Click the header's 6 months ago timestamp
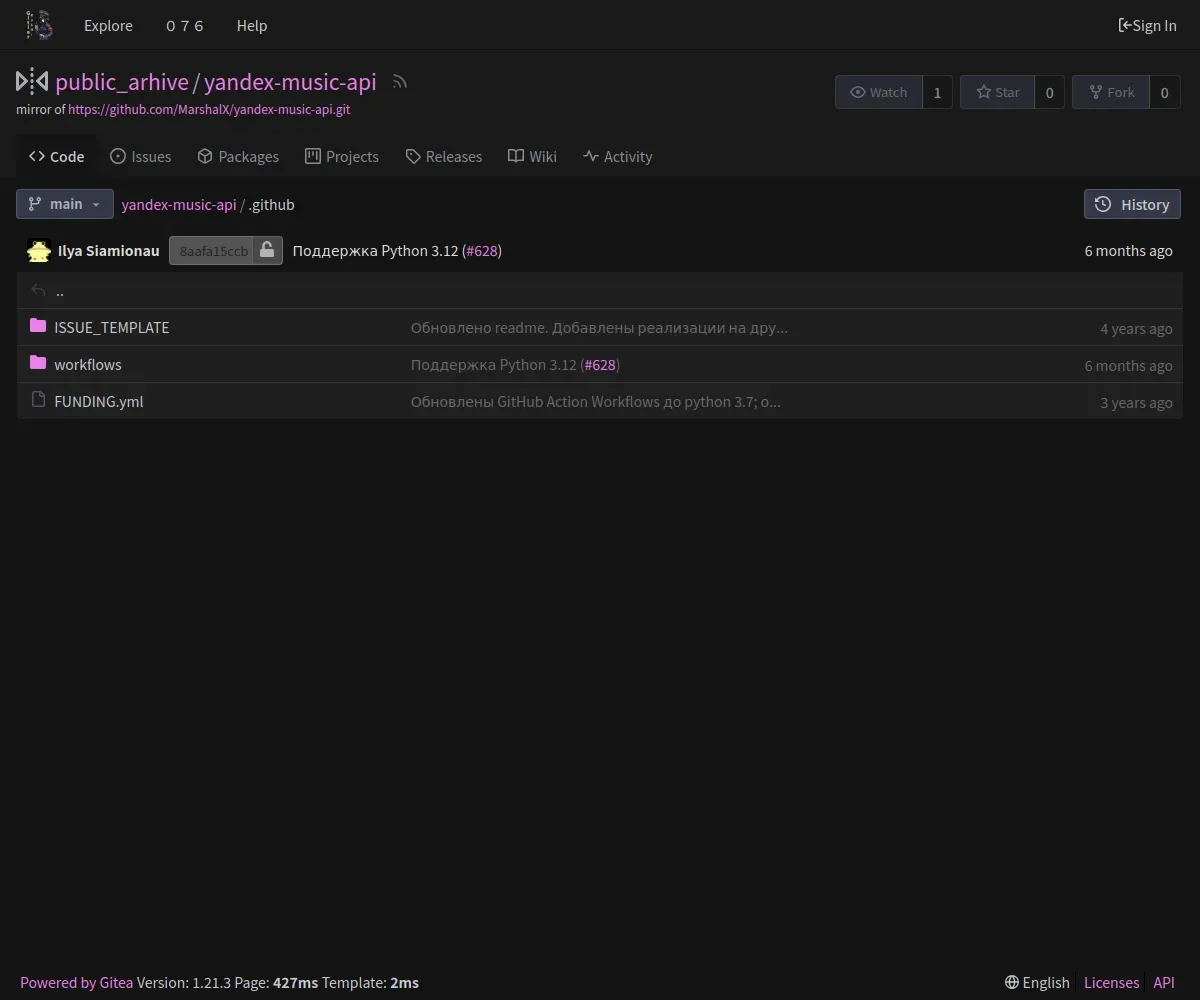The height and width of the screenshot is (1000, 1200). pyautogui.click(x=1128, y=250)
